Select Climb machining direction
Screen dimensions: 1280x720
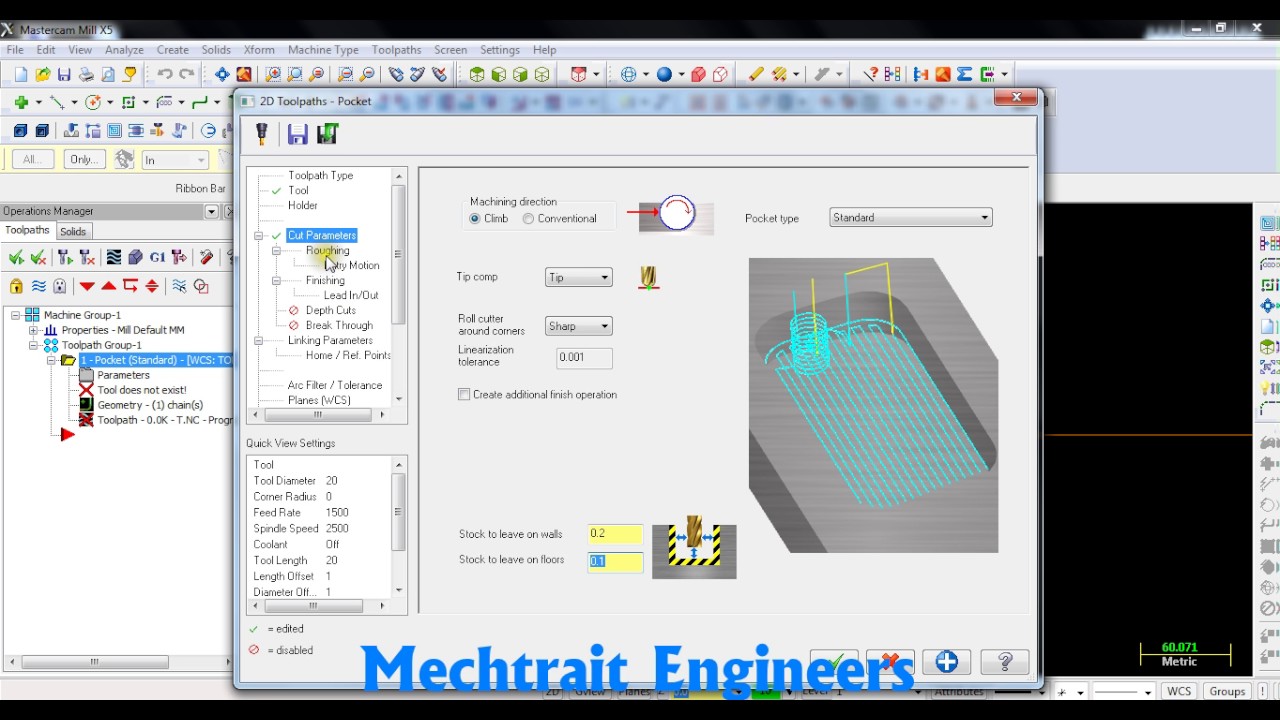click(475, 219)
